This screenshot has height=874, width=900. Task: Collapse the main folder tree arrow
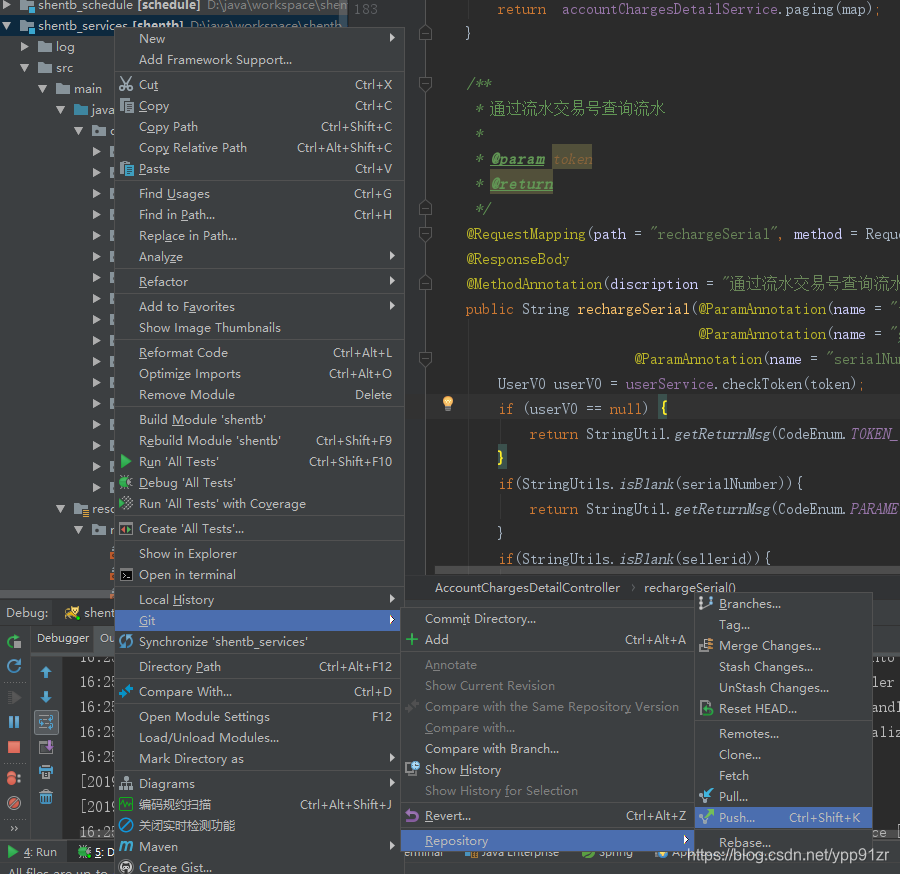(x=42, y=89)
